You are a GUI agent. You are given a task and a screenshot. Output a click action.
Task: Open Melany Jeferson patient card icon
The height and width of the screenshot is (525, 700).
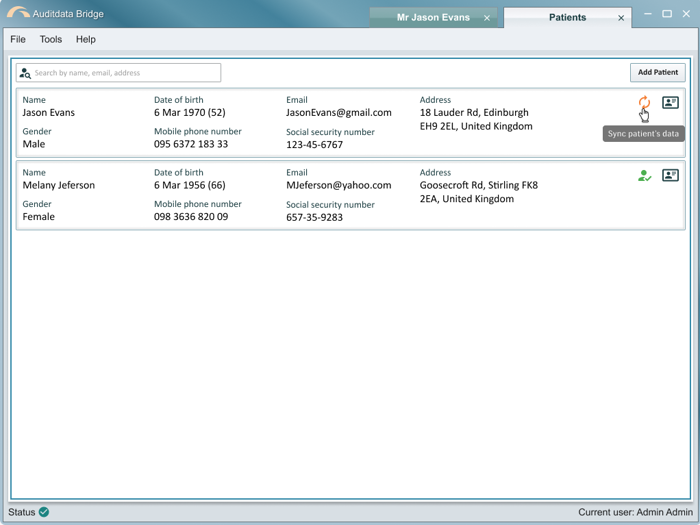tap(670, 175)
